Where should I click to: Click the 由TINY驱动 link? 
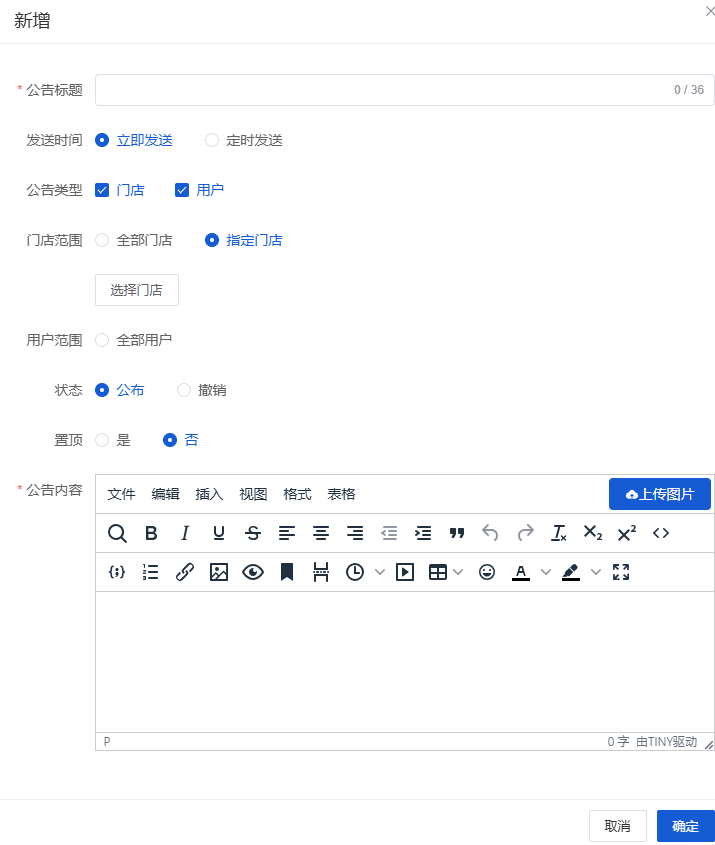point(667,742)
